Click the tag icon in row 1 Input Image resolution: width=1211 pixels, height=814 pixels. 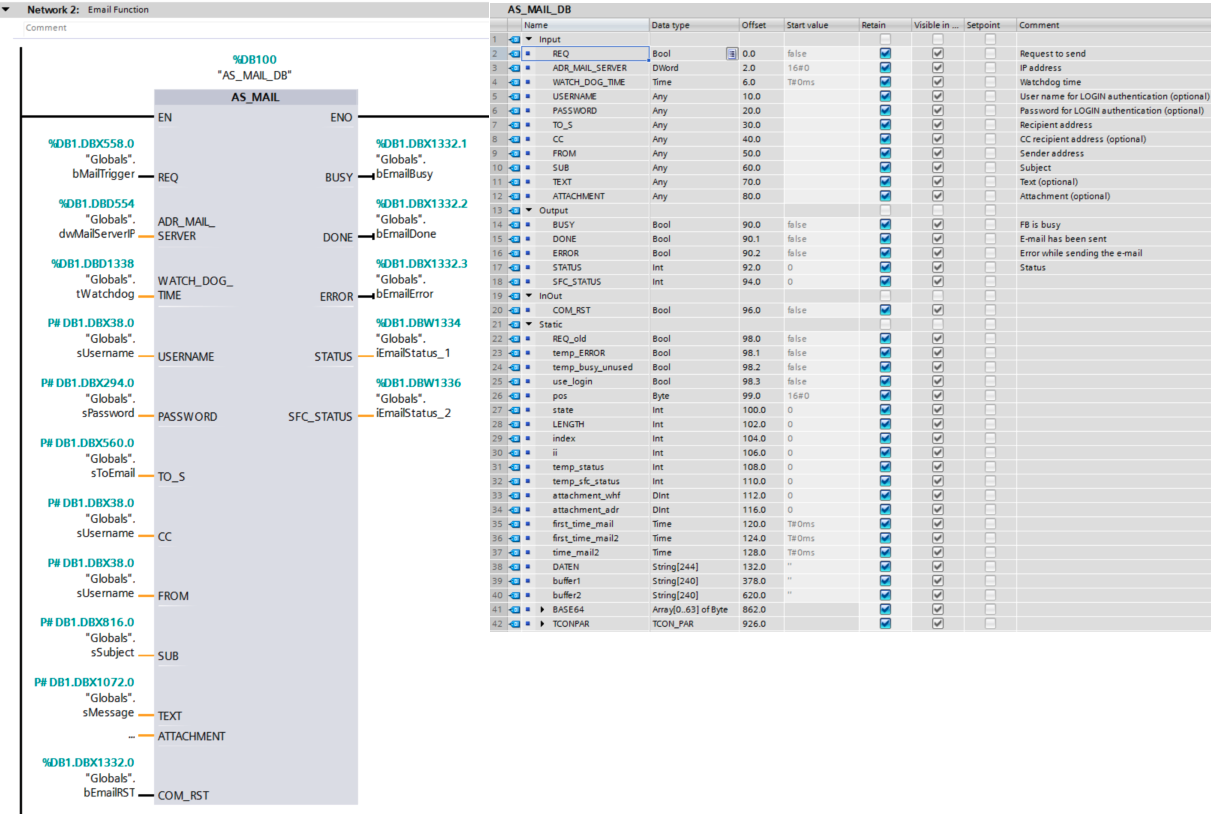click(514, 39)
